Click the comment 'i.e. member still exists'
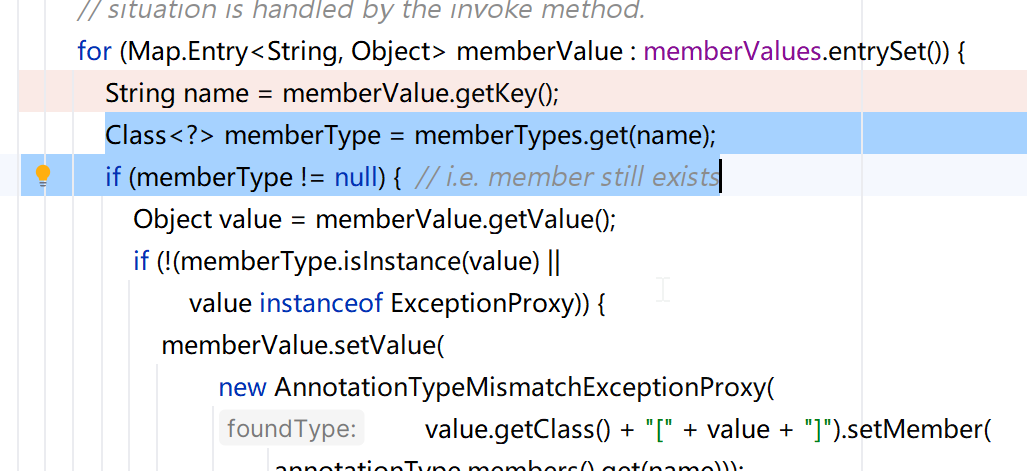The image size is (1027, 471). coord(566,177)
